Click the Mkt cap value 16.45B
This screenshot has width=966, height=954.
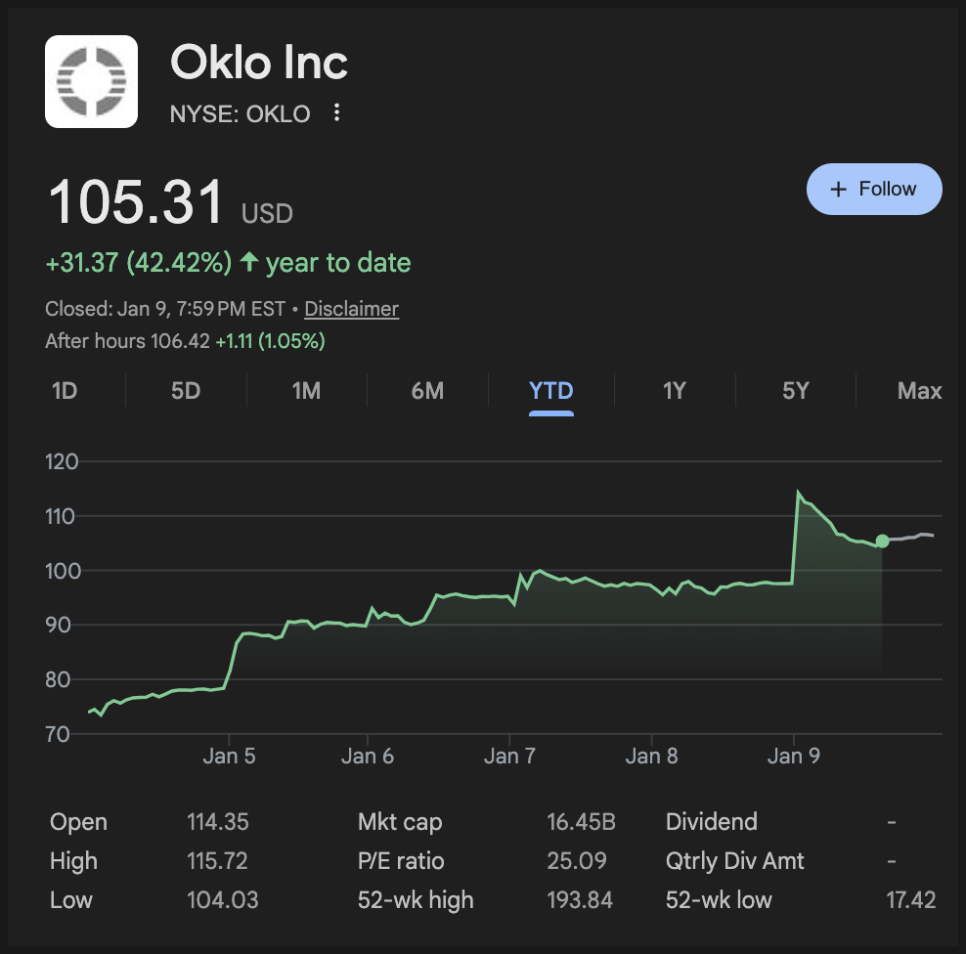[x=580, y=822]
